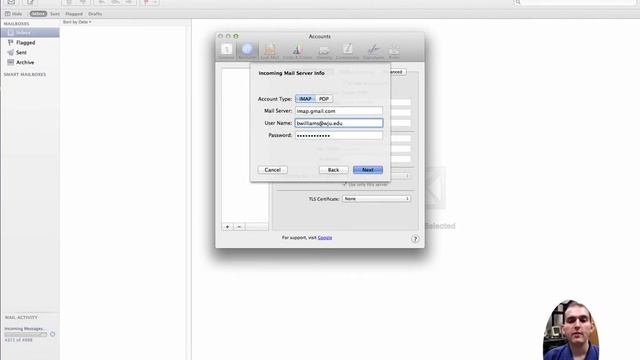Open the TLS Certificate dropdown
Screen dimensions: 640x360
(x=376, y=198)
